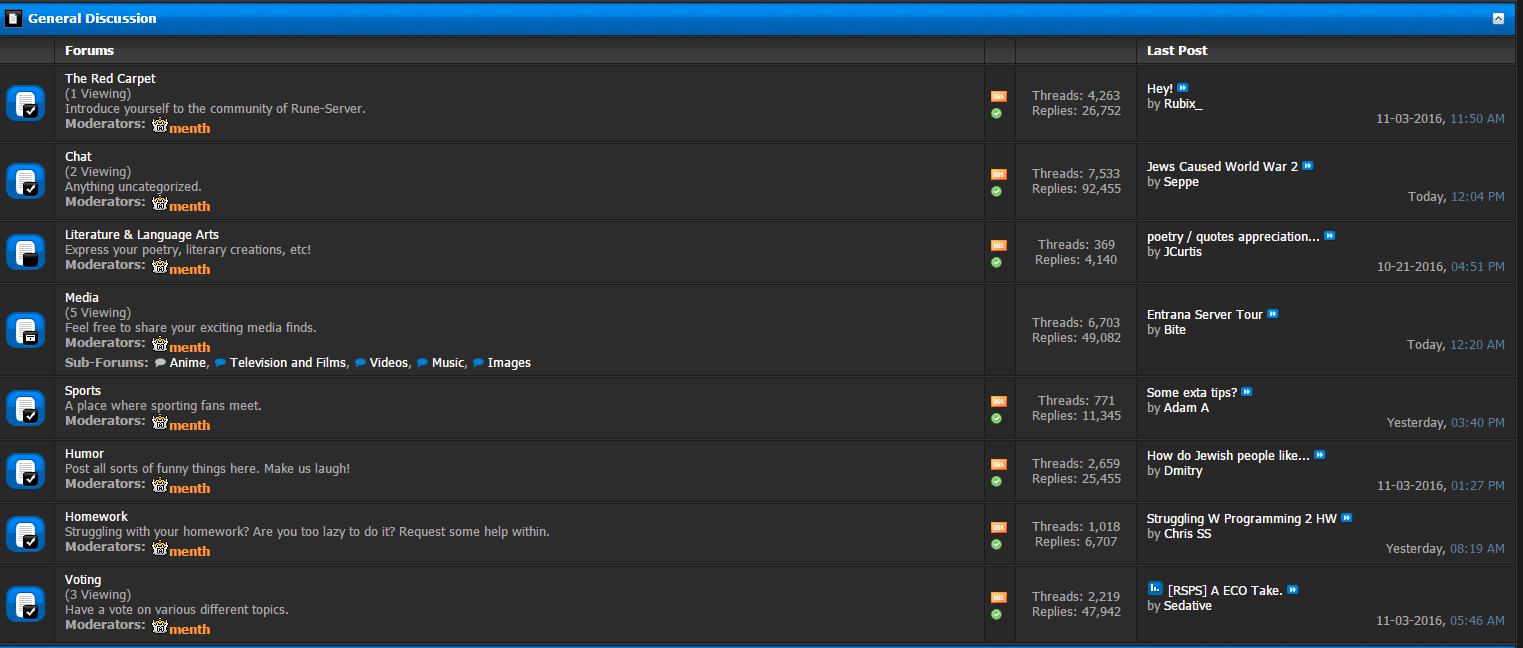Open the Music sub-forum
Image resolution: width=1523 pixels, height=648 pixels.
448,363
